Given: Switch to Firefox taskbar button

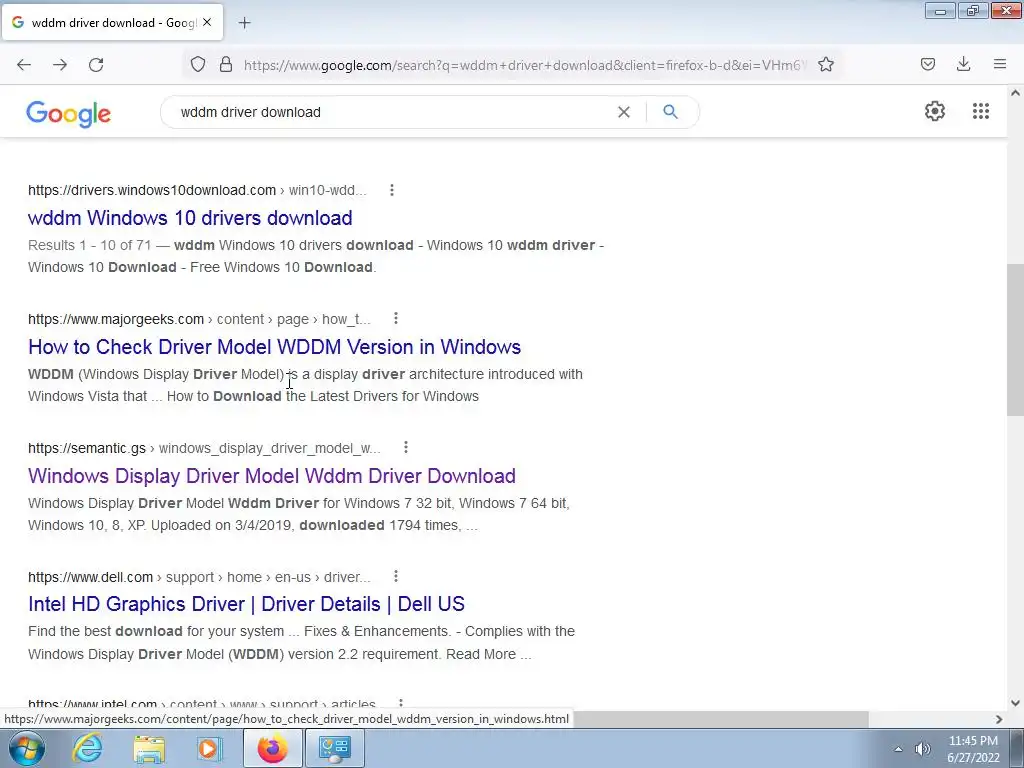Looking at the screenshot, I should point(272,748).
